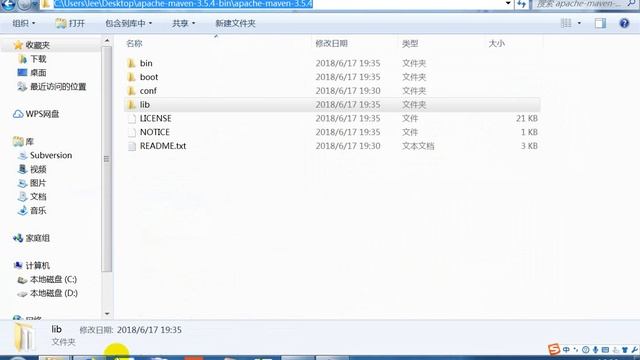Open the WPS网盘 cloud drive
Viewport: 640px width, 360px height.
pos(42,114)
